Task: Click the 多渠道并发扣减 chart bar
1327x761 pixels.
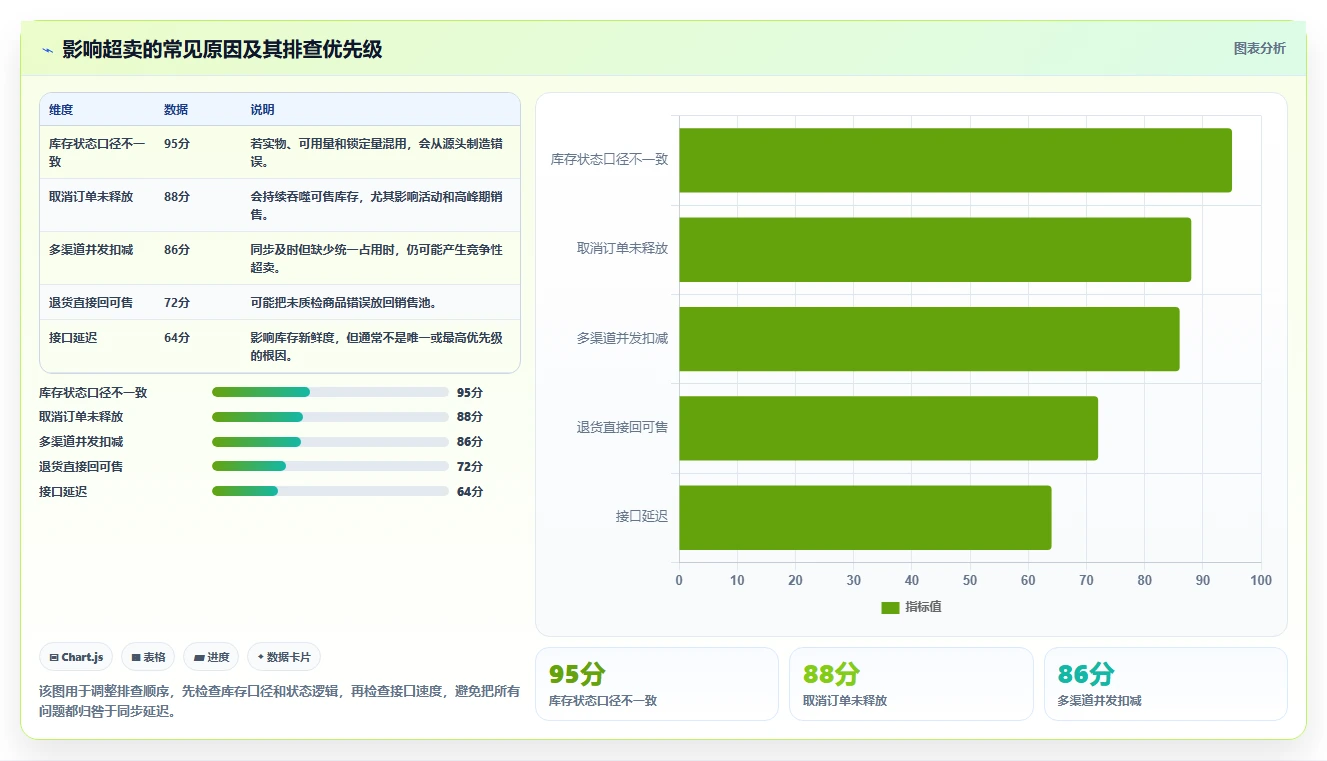Action: pyautogui.click(x=929, y=339)
